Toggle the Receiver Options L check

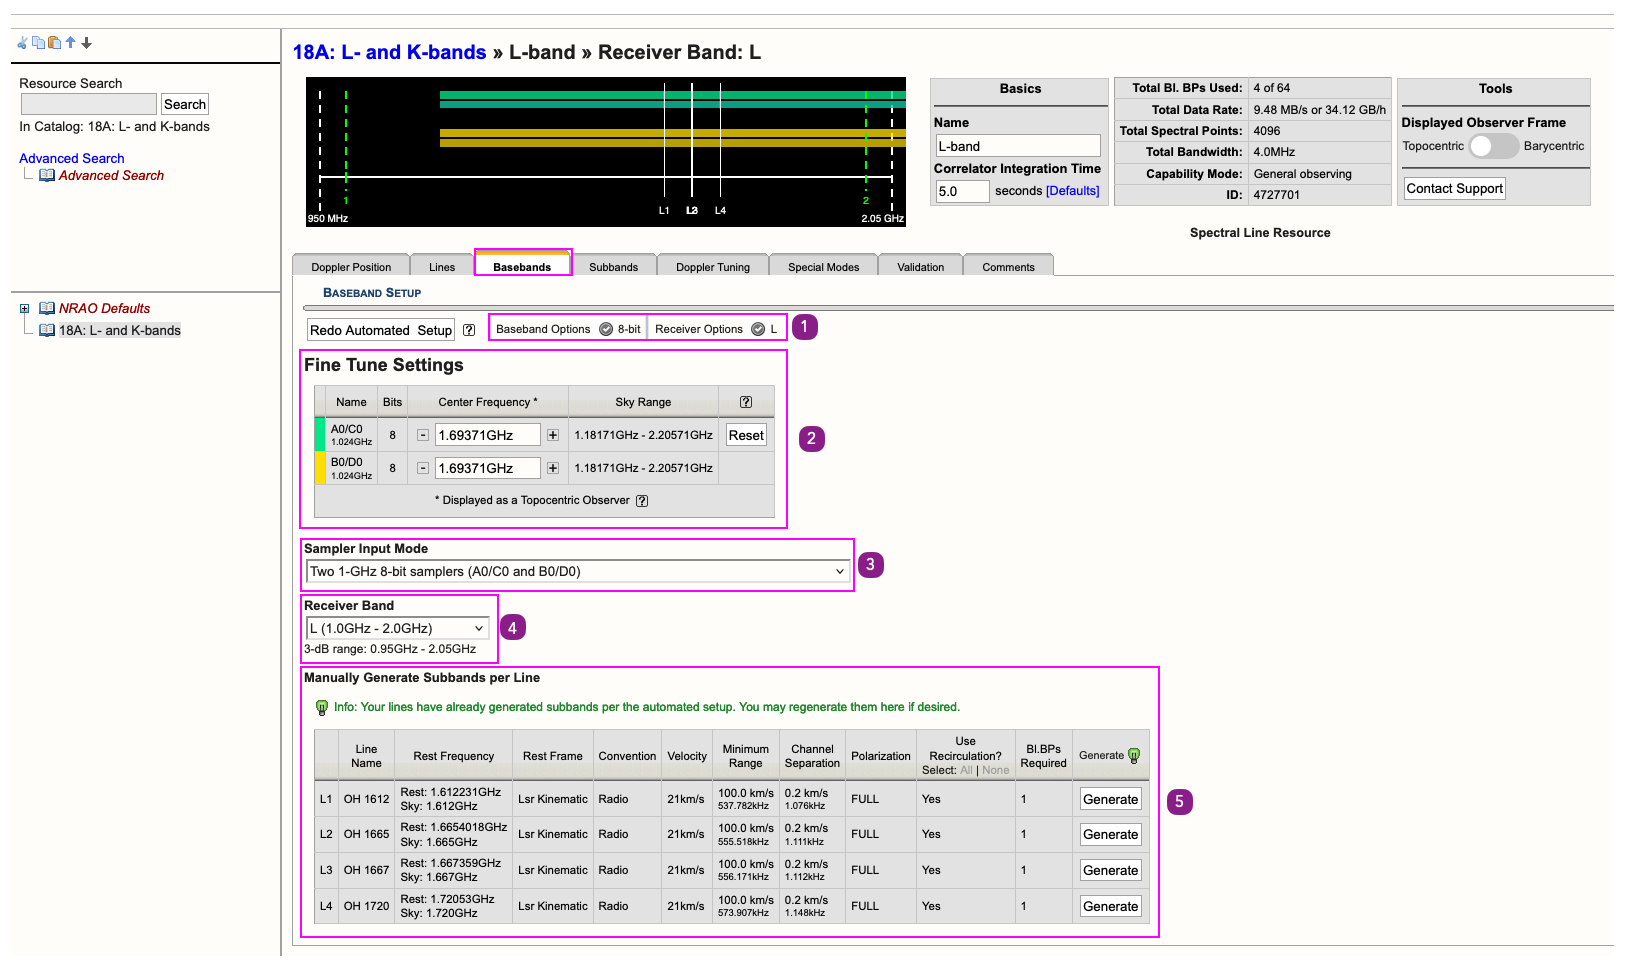tap(758, 329)
